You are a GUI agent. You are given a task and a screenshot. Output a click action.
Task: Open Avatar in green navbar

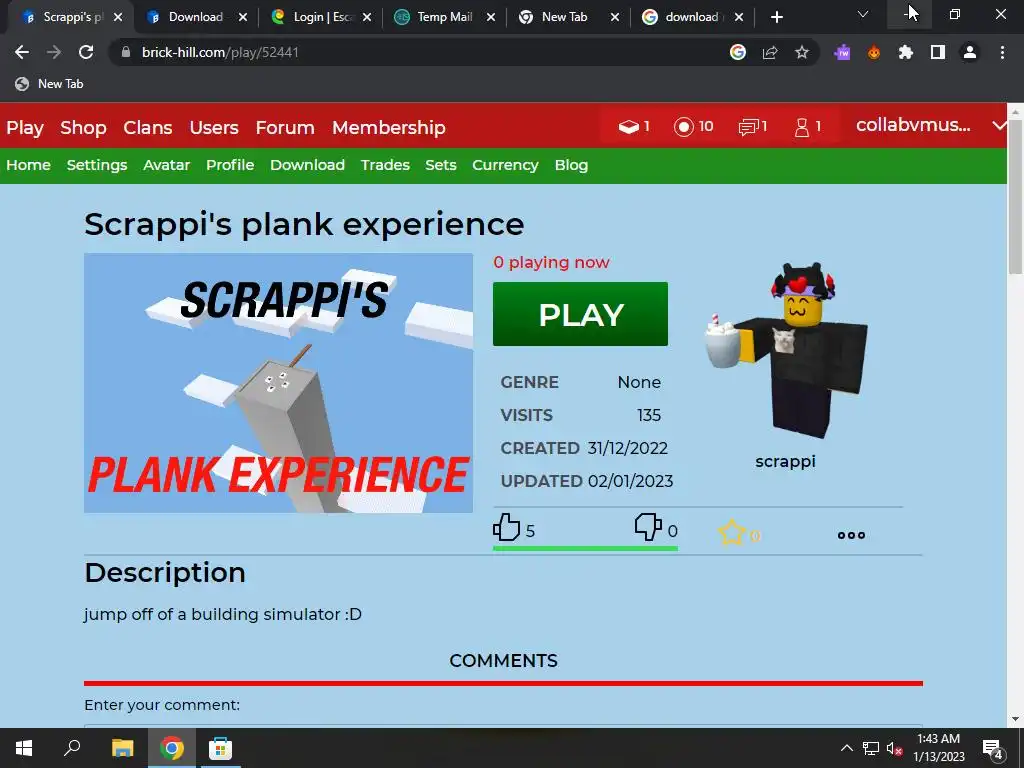click(167, 165)
